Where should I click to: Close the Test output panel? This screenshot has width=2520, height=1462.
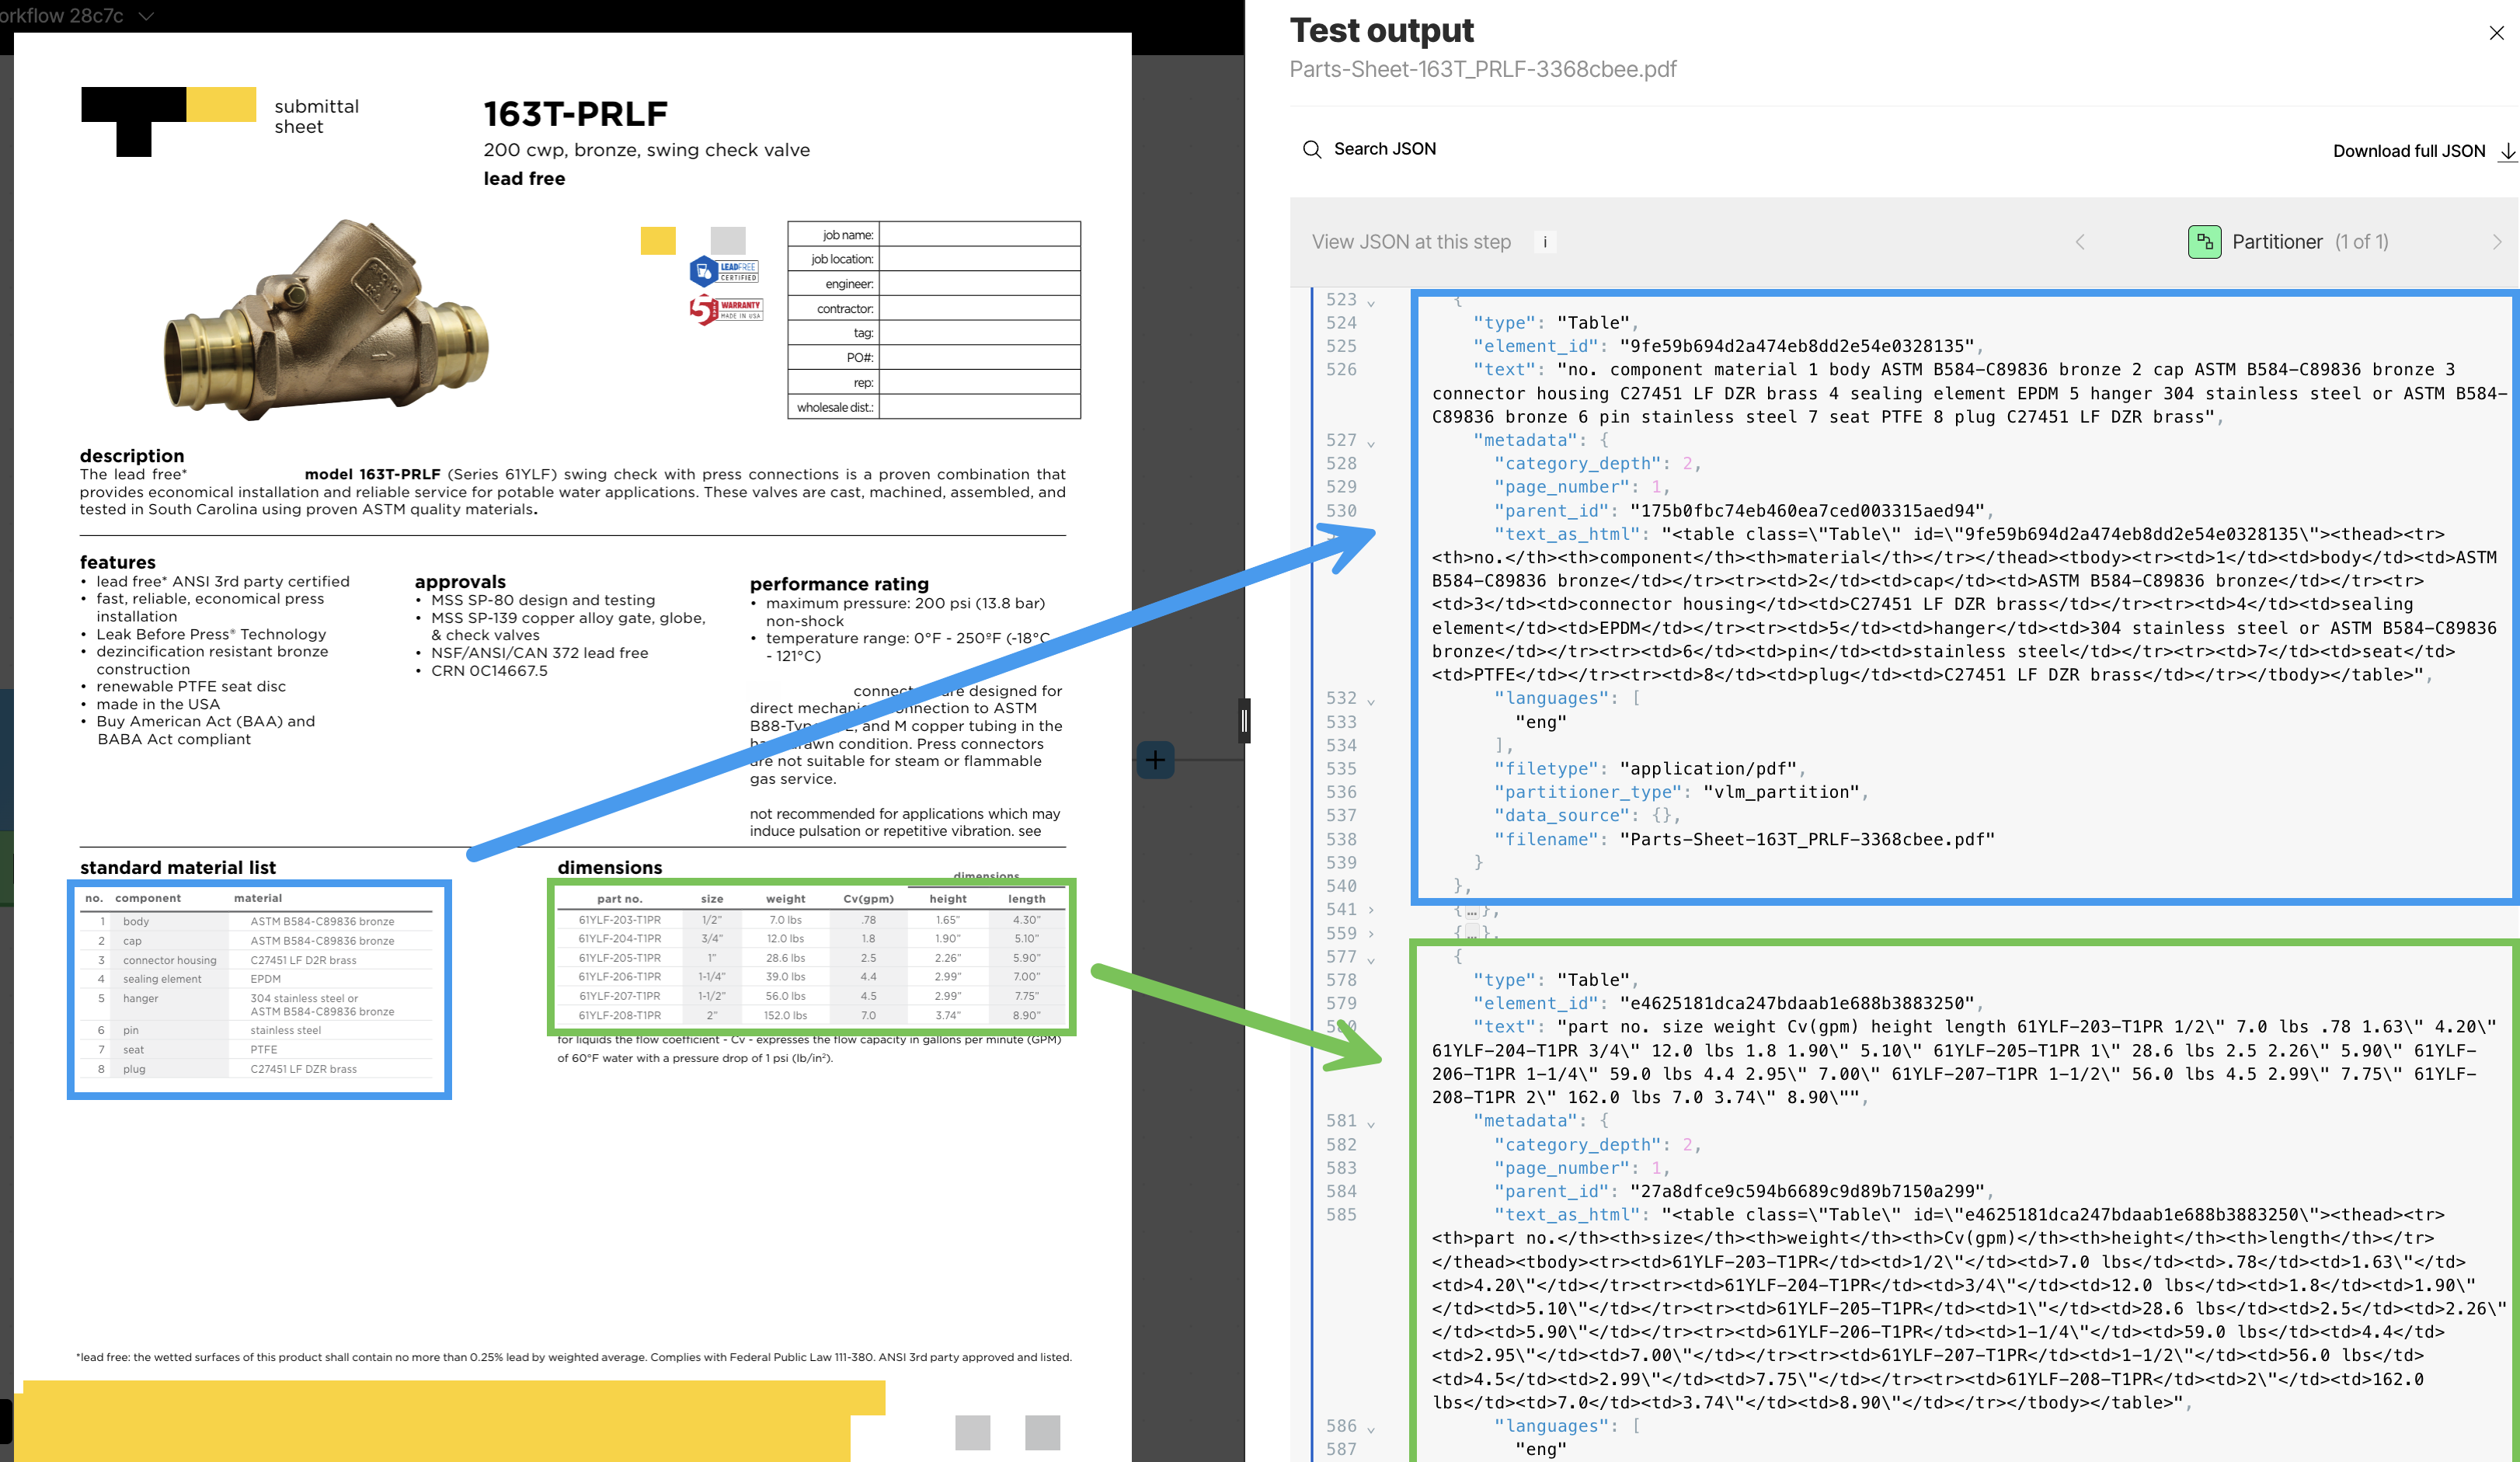pos(2496,33)
